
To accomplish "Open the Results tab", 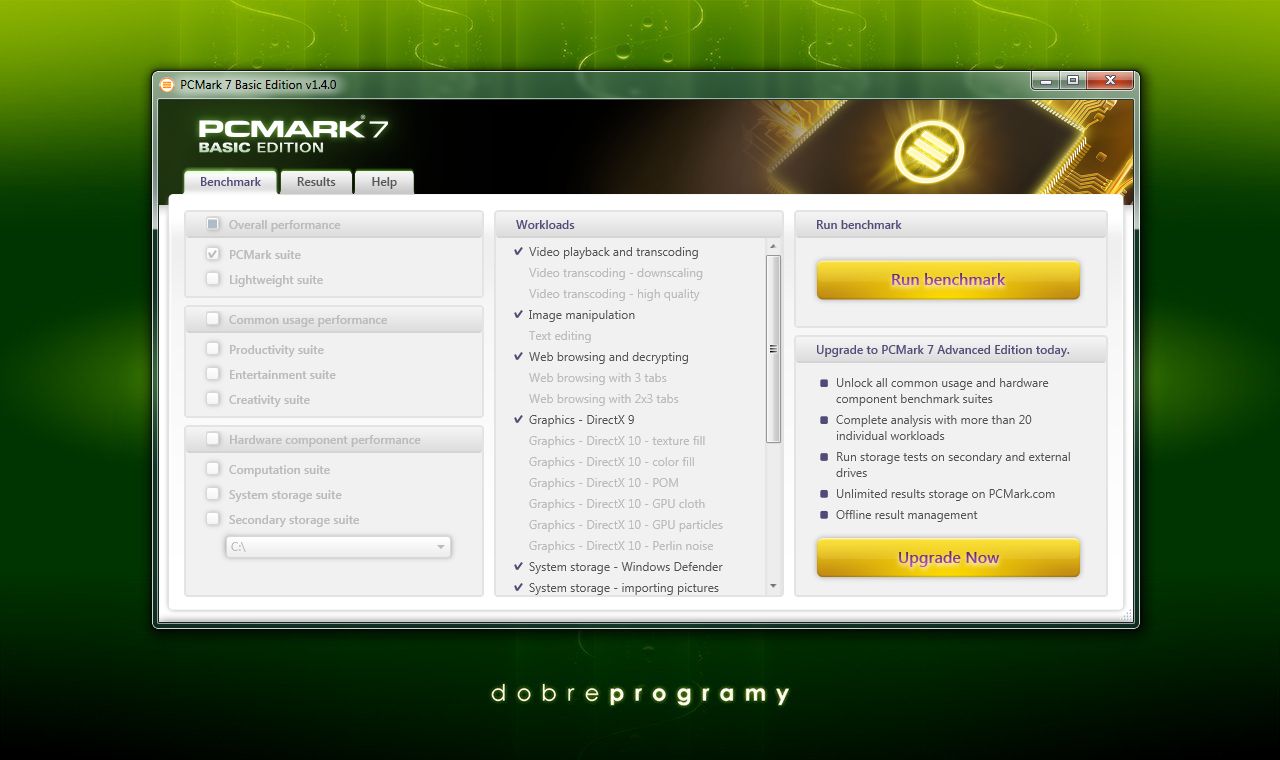I will click(316, 182).
